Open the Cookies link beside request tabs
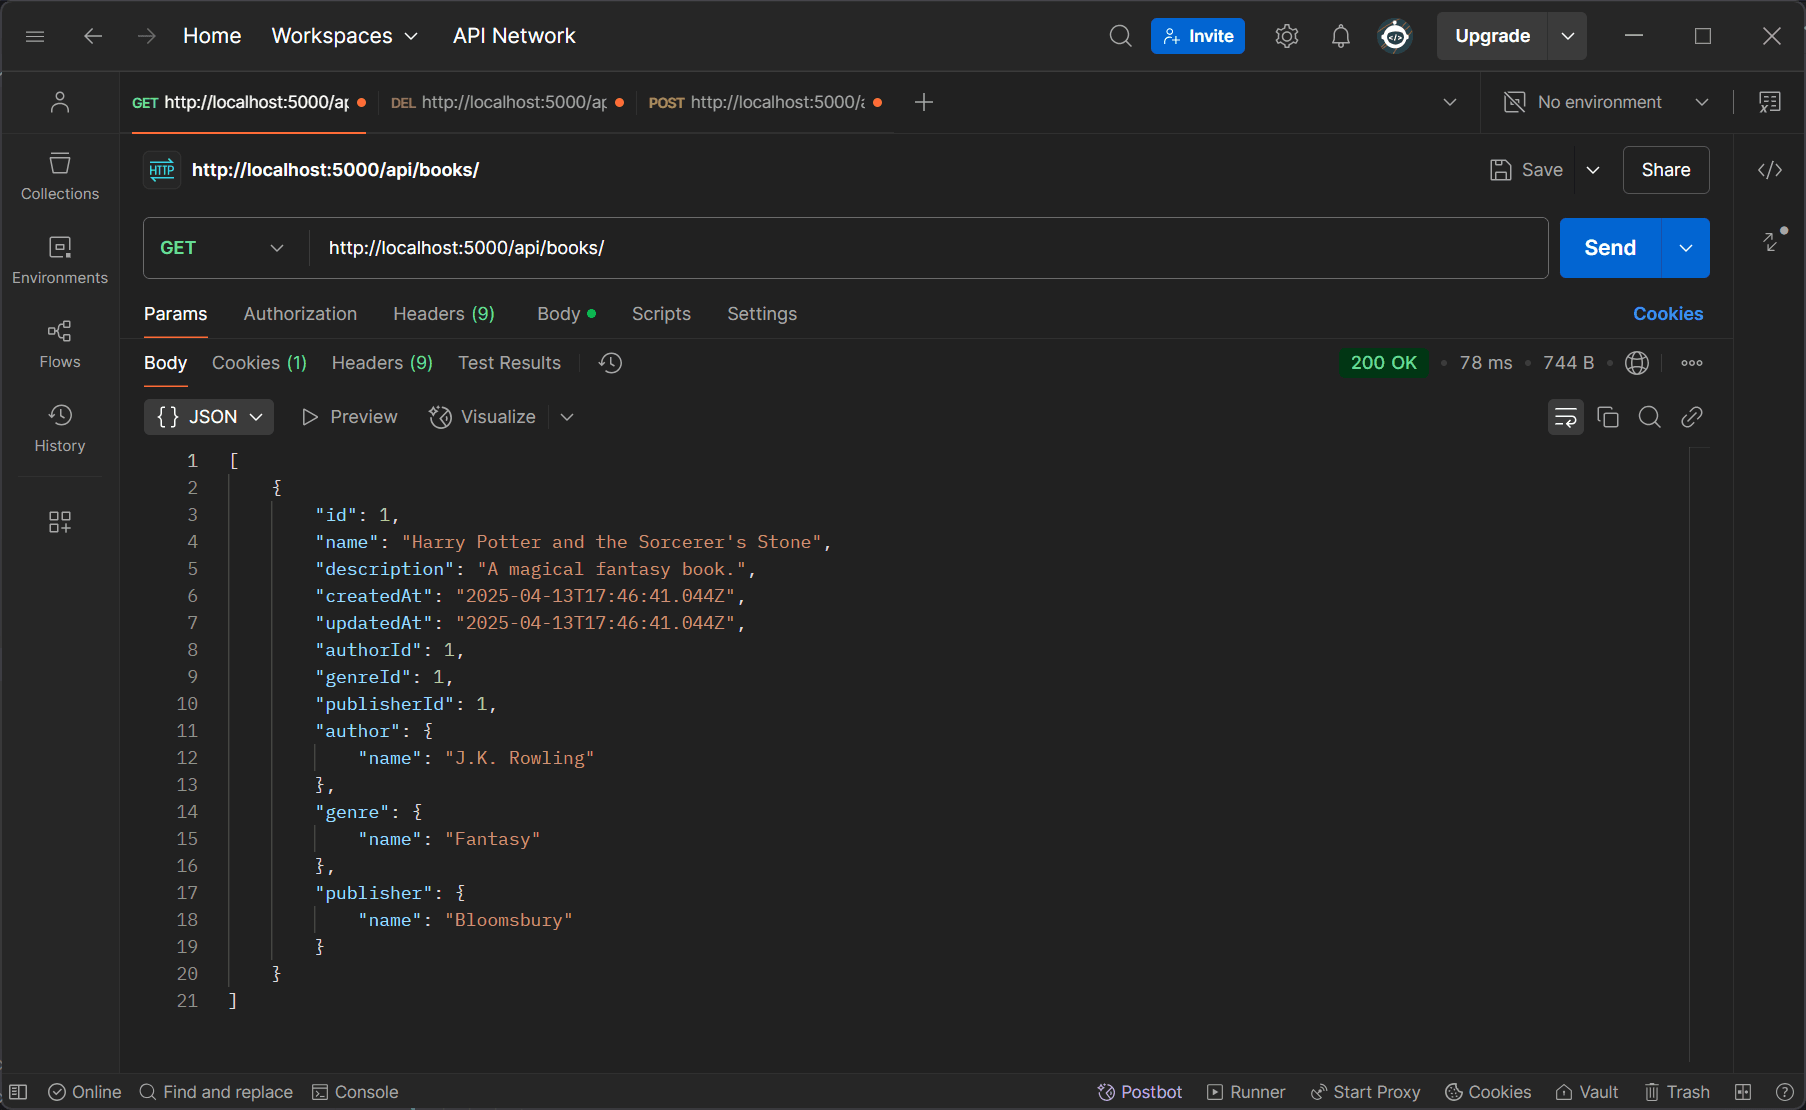Image resolution: width=1806 pixels, height=1110 pixels. click(1668, 314)
